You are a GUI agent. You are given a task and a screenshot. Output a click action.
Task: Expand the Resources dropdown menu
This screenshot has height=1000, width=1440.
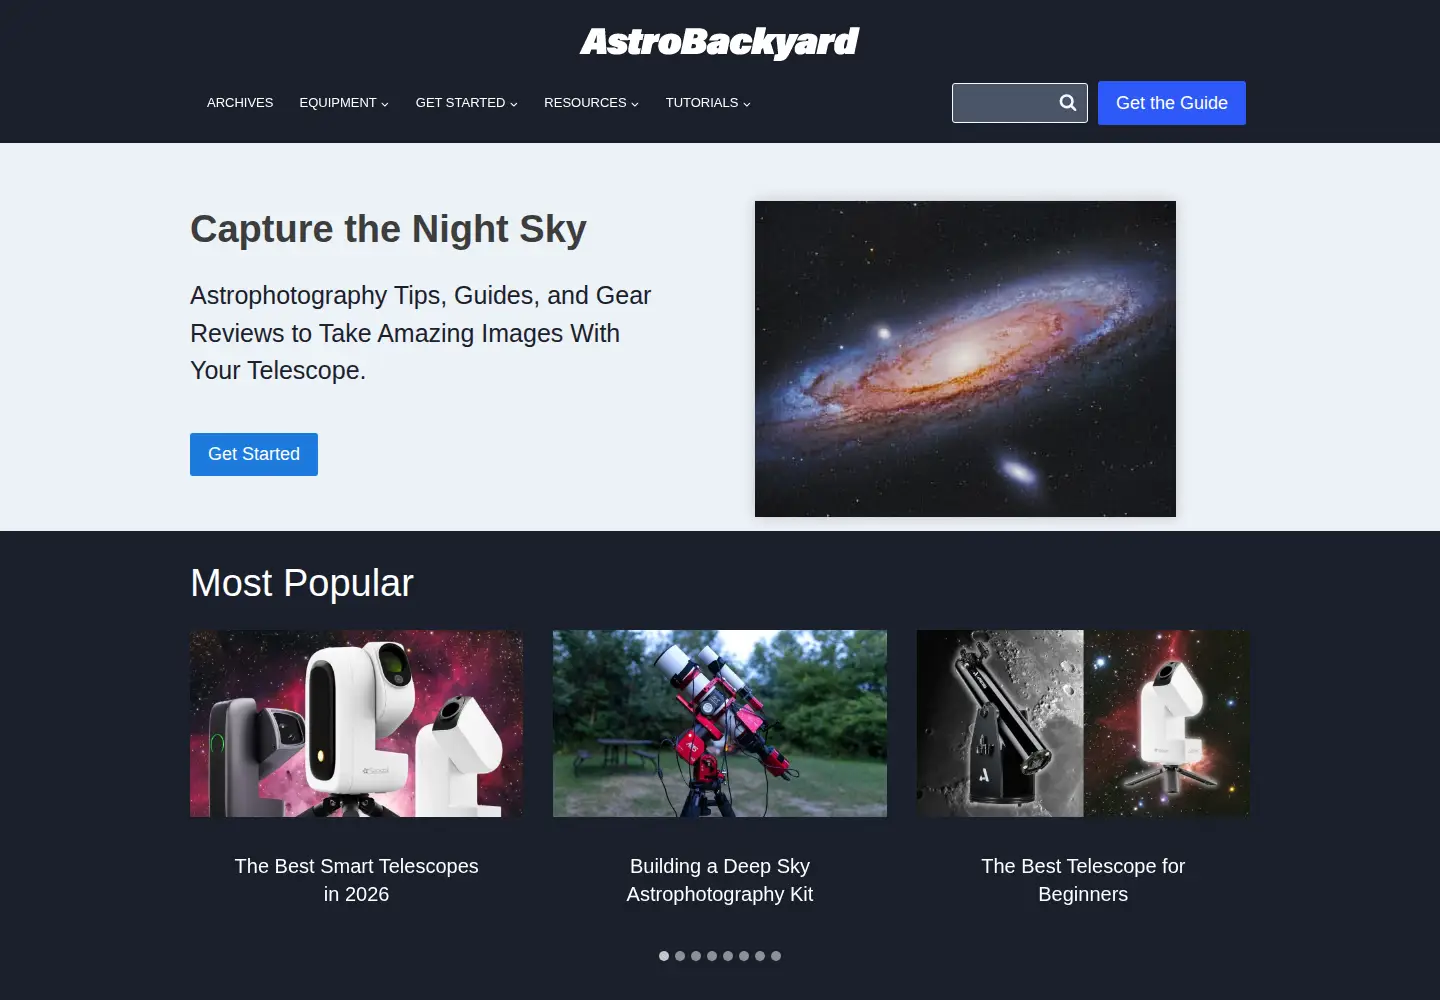coord(591,103)
